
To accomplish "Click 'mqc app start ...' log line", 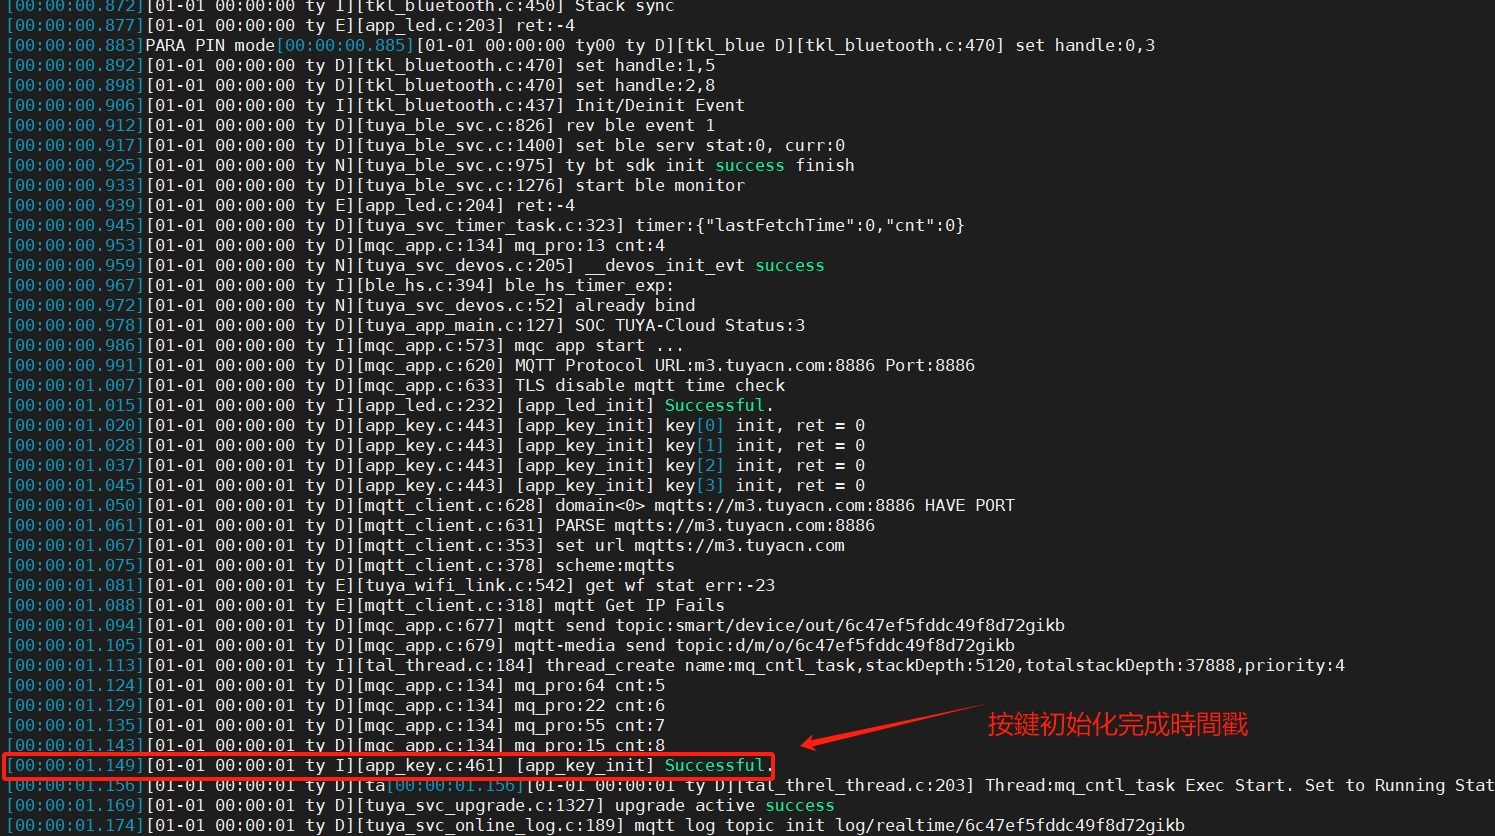I will point(600,345).
